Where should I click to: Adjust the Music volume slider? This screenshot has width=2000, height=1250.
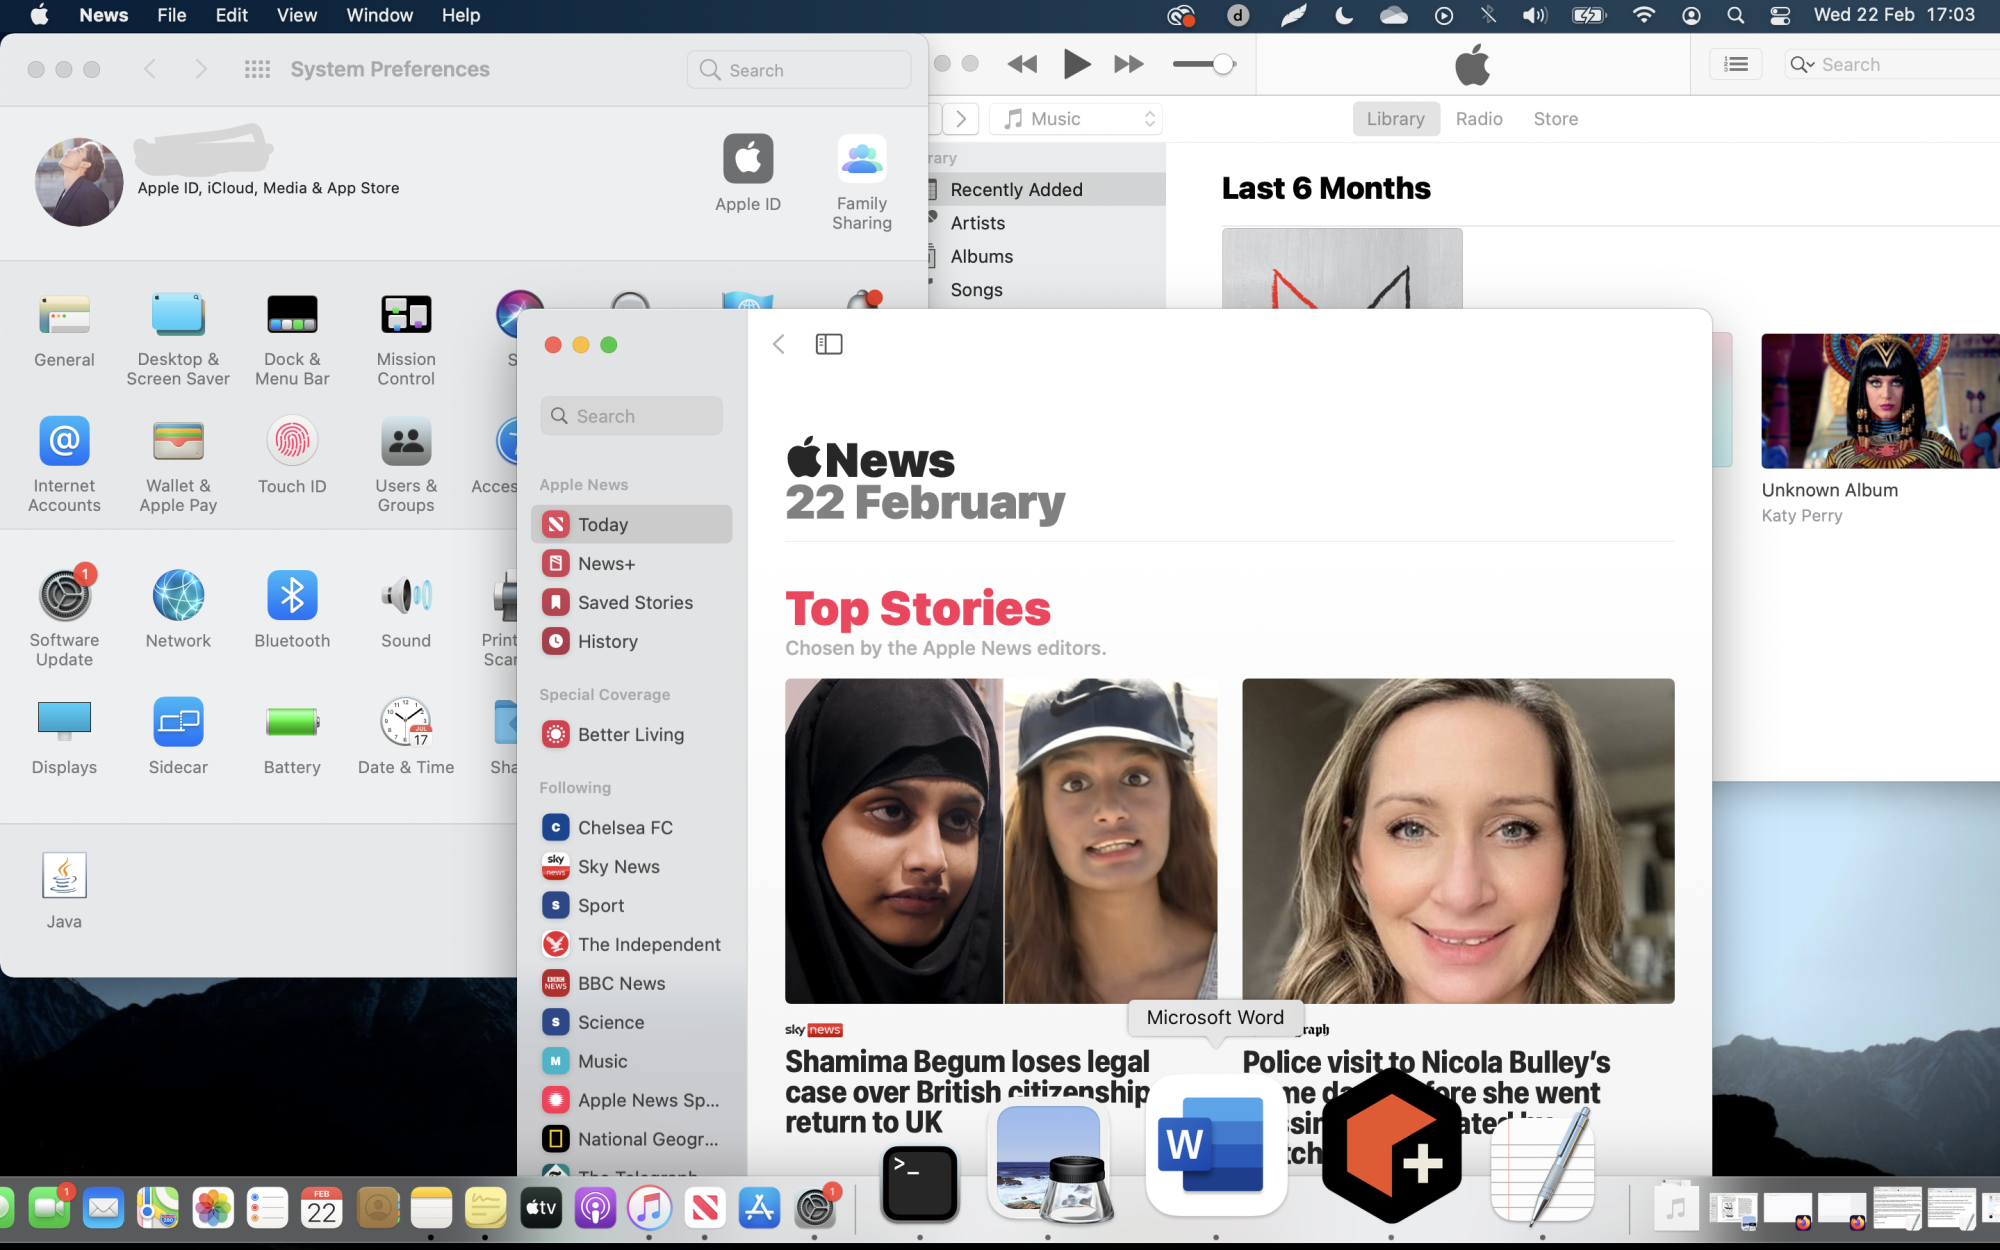click(x=1222, y=65)
